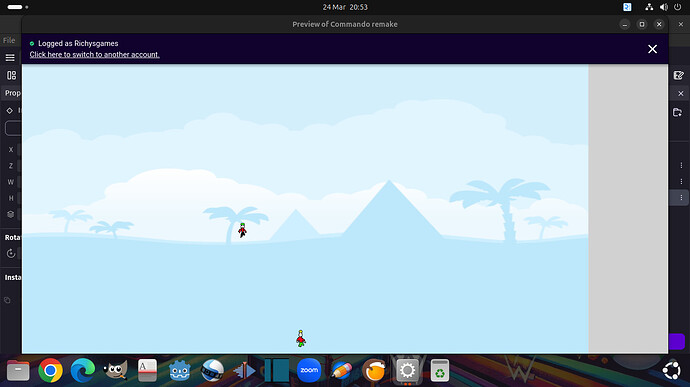Open GIMP from the dock
Image resolution: width=690 pixels, height=387 pixels.
tap(115, 371)
